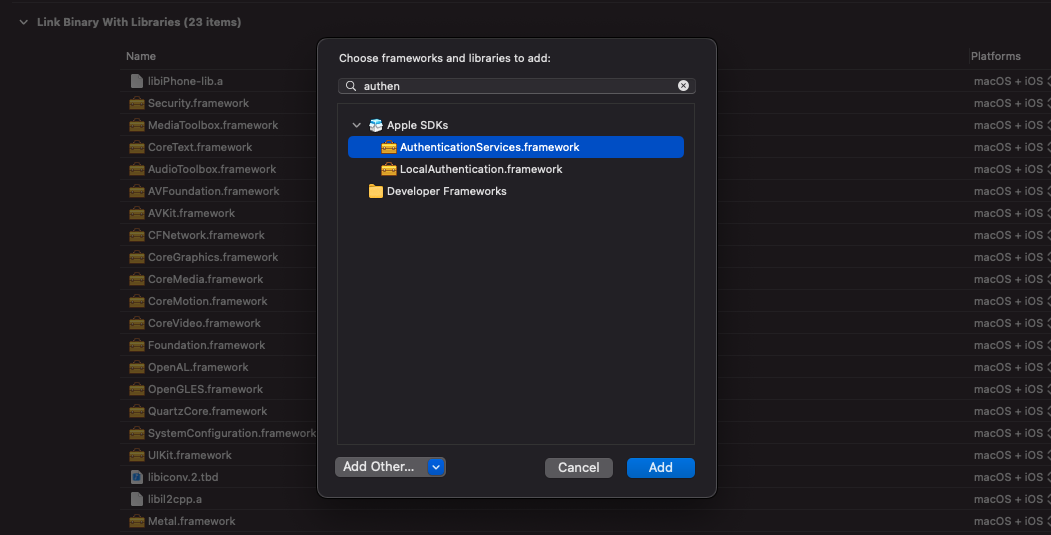Click the UIKit.framework toolbox icon
The width and height of the screenshot is (1051, 535).
pos(137,455)
